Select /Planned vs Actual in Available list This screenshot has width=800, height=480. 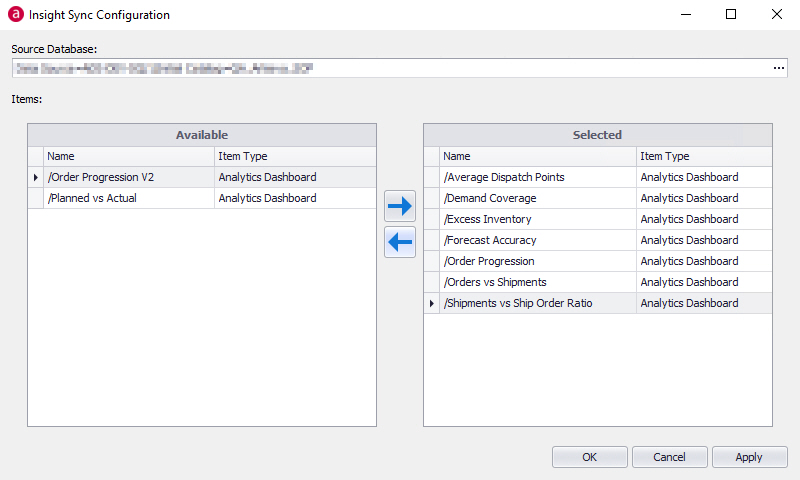(x=202, y=198)
